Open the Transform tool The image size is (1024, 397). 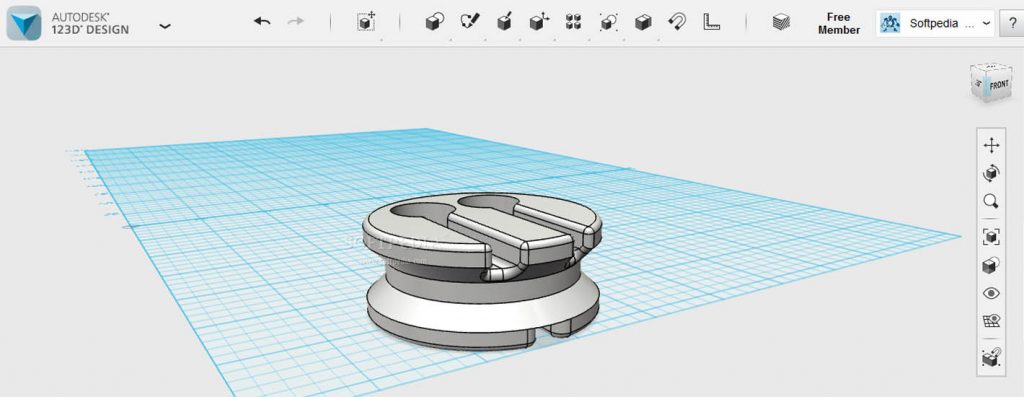pyautogui.click(x=366, y=22)
